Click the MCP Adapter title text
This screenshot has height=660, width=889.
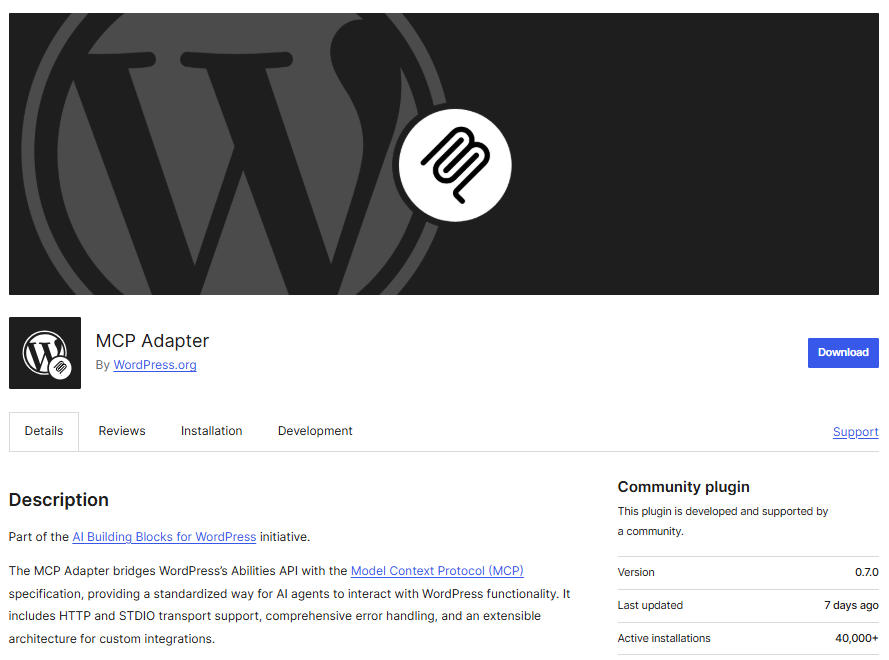153,341
